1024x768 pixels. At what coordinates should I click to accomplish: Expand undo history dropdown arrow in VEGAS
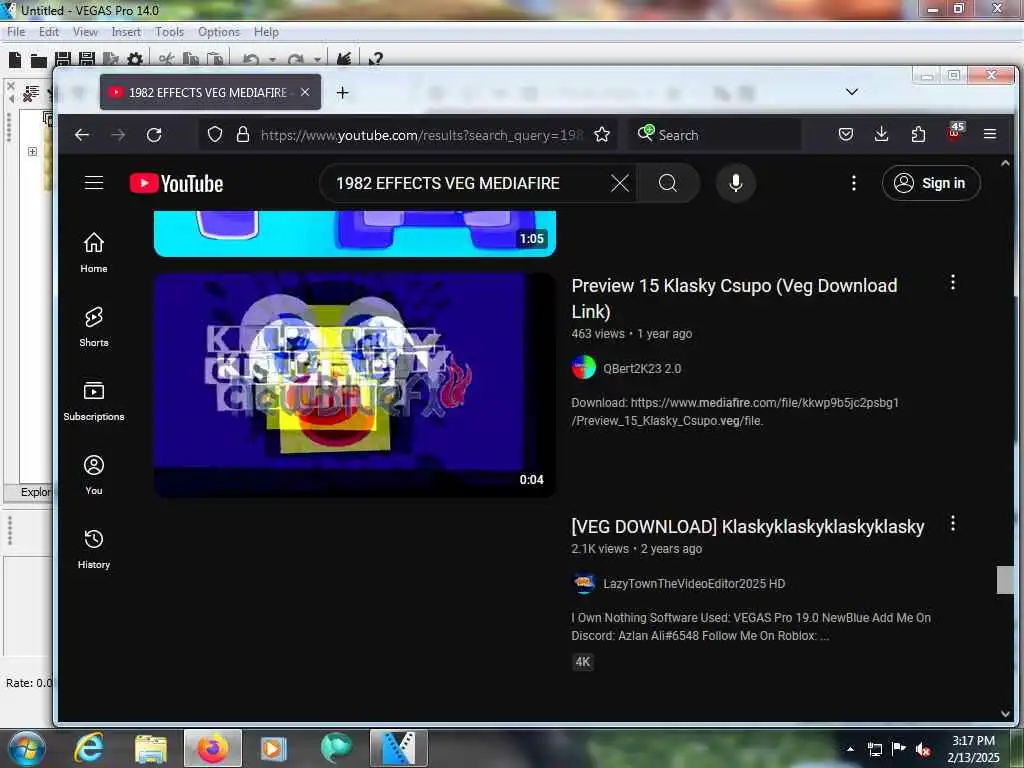click(272, 60)
